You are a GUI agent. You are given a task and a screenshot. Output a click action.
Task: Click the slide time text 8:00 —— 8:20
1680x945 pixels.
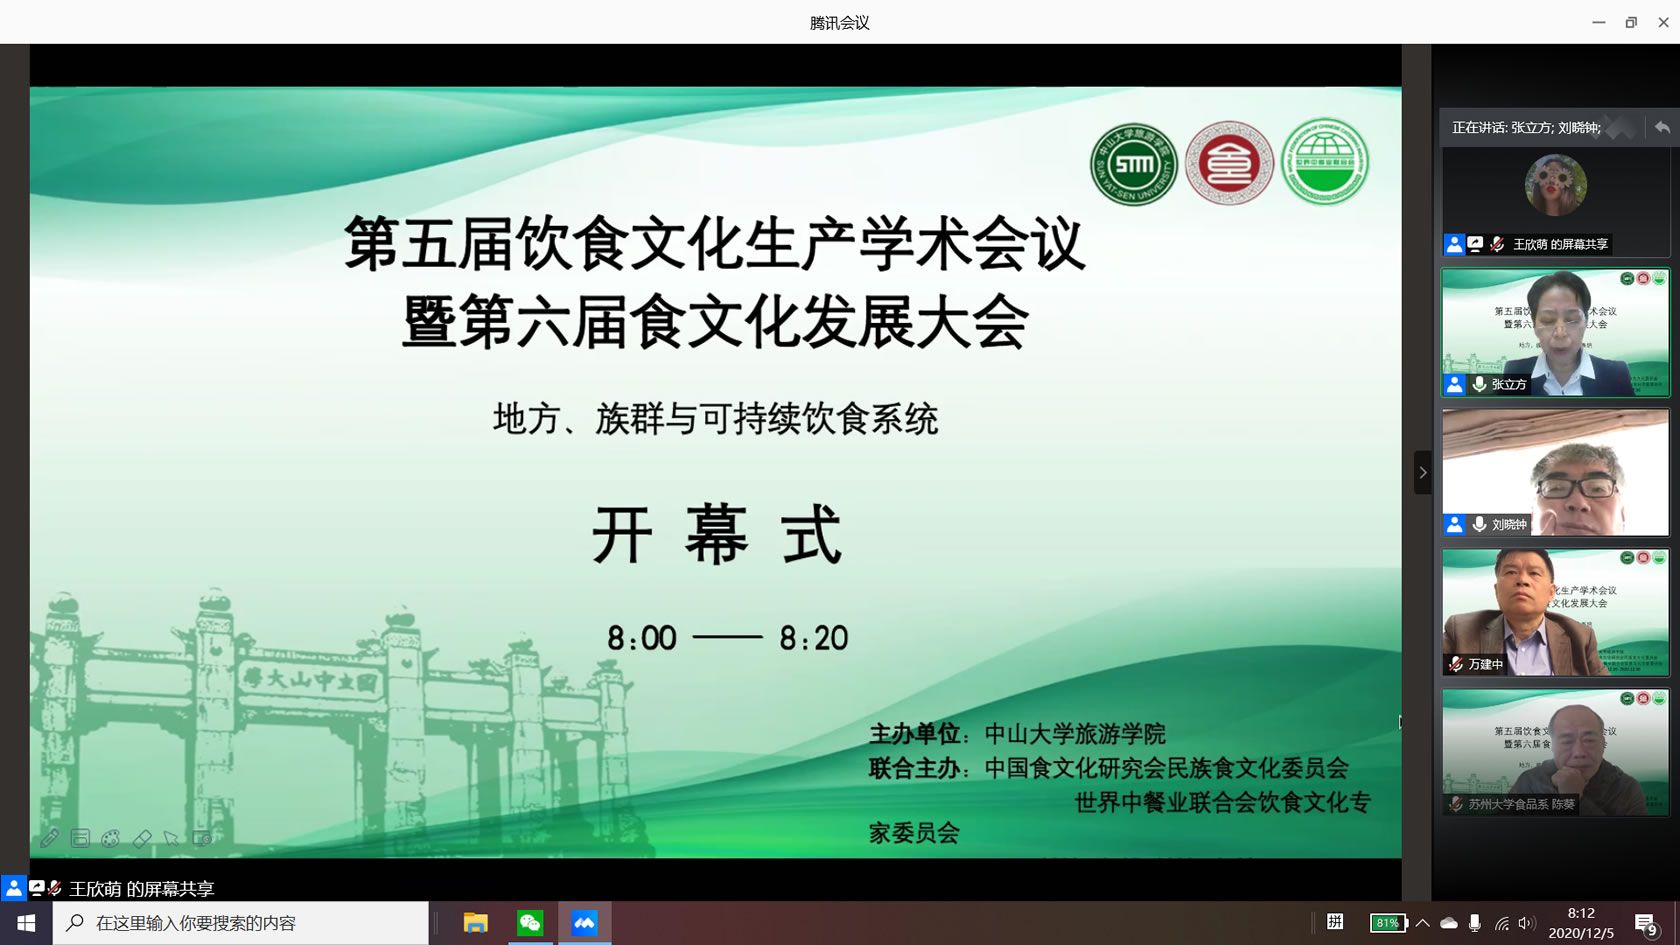[727, 638]
